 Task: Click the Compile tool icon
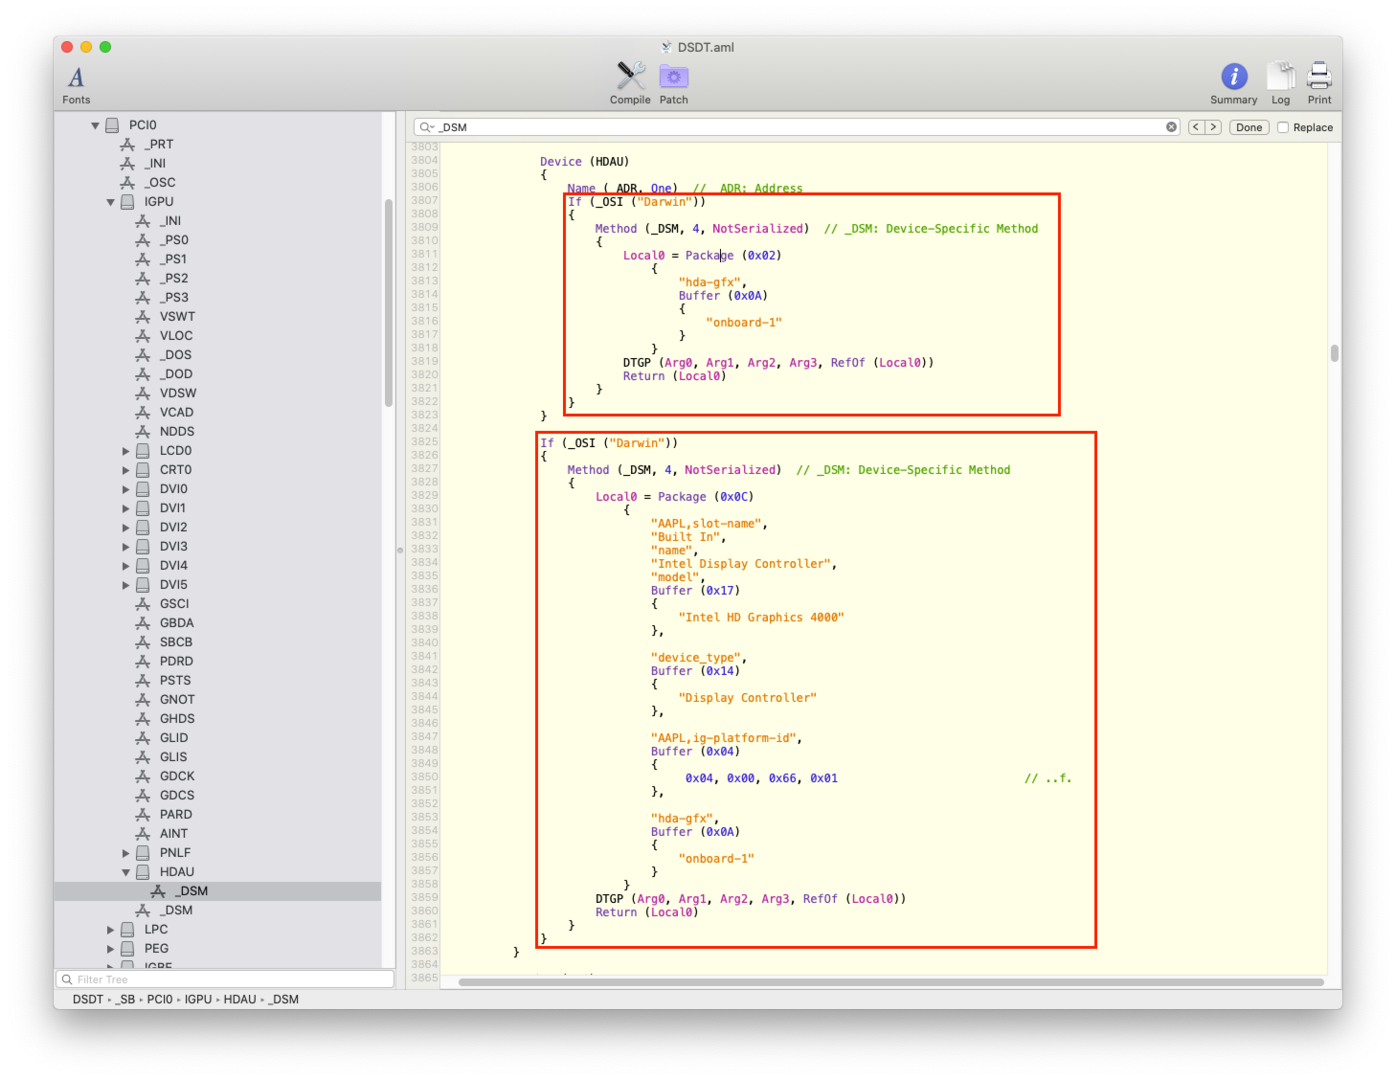(x=630, y=77)
